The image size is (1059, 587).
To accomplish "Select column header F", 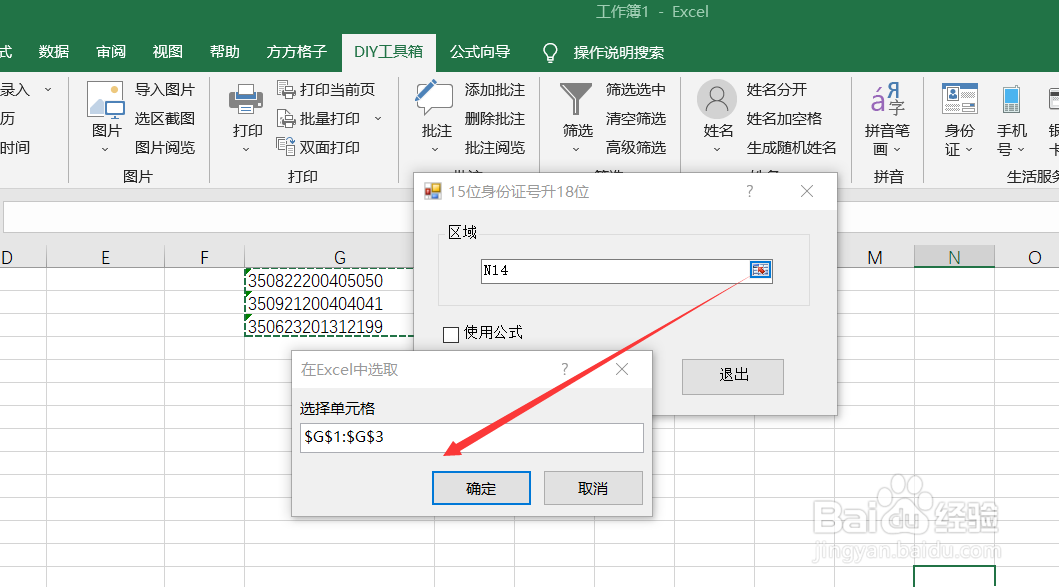I will pyautogui.click(x=205, y=257).
